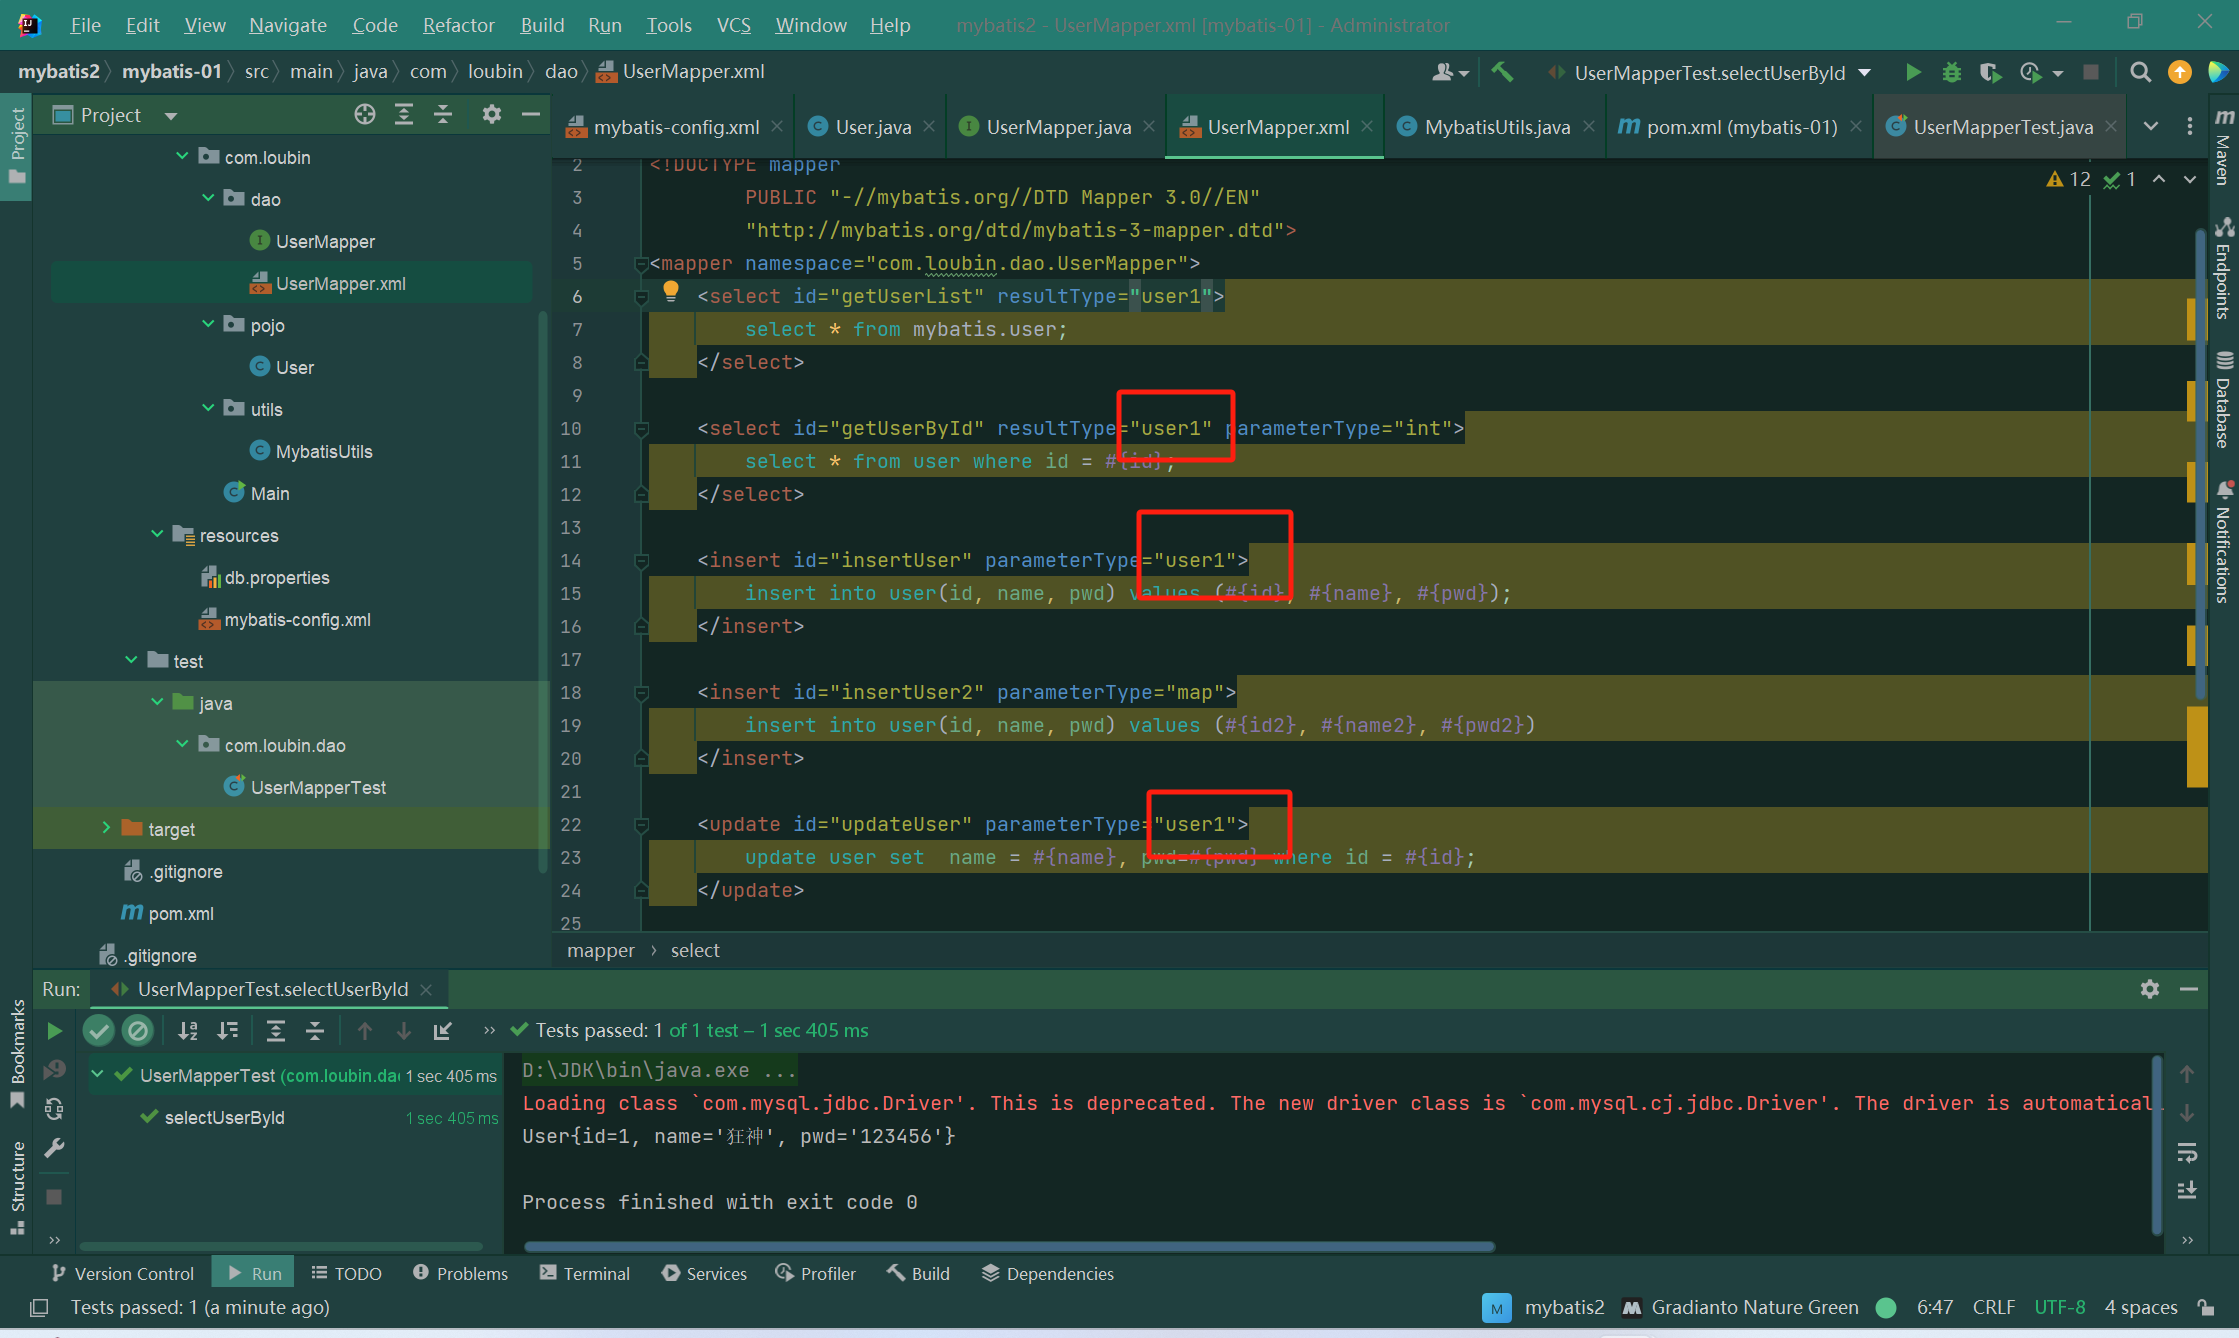The width and height of the screenshot is (2239, 1338).
Task: Collapse the resources folder node
Action: click(x=157, y=534)
